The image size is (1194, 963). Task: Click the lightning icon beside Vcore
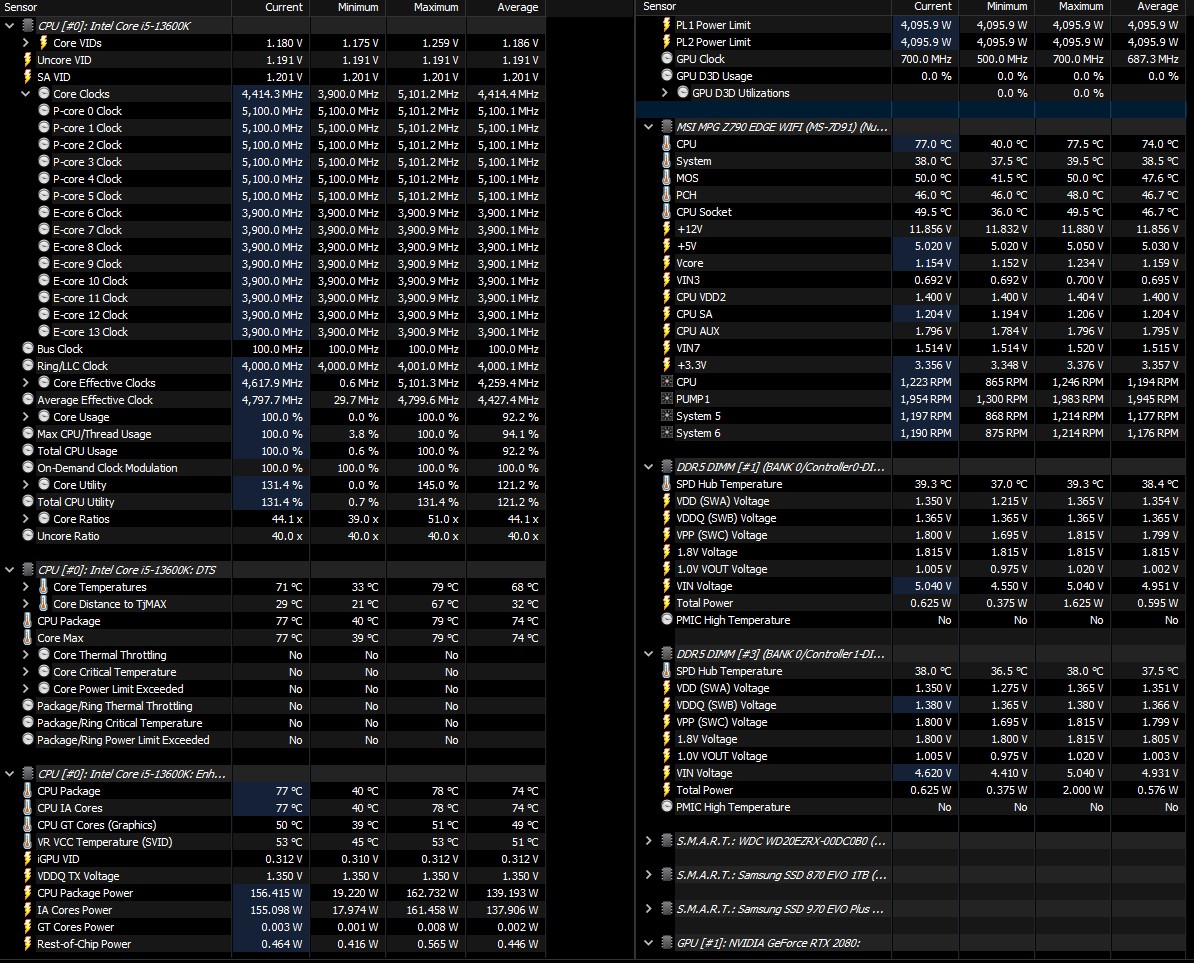click(x=666, y=263)
